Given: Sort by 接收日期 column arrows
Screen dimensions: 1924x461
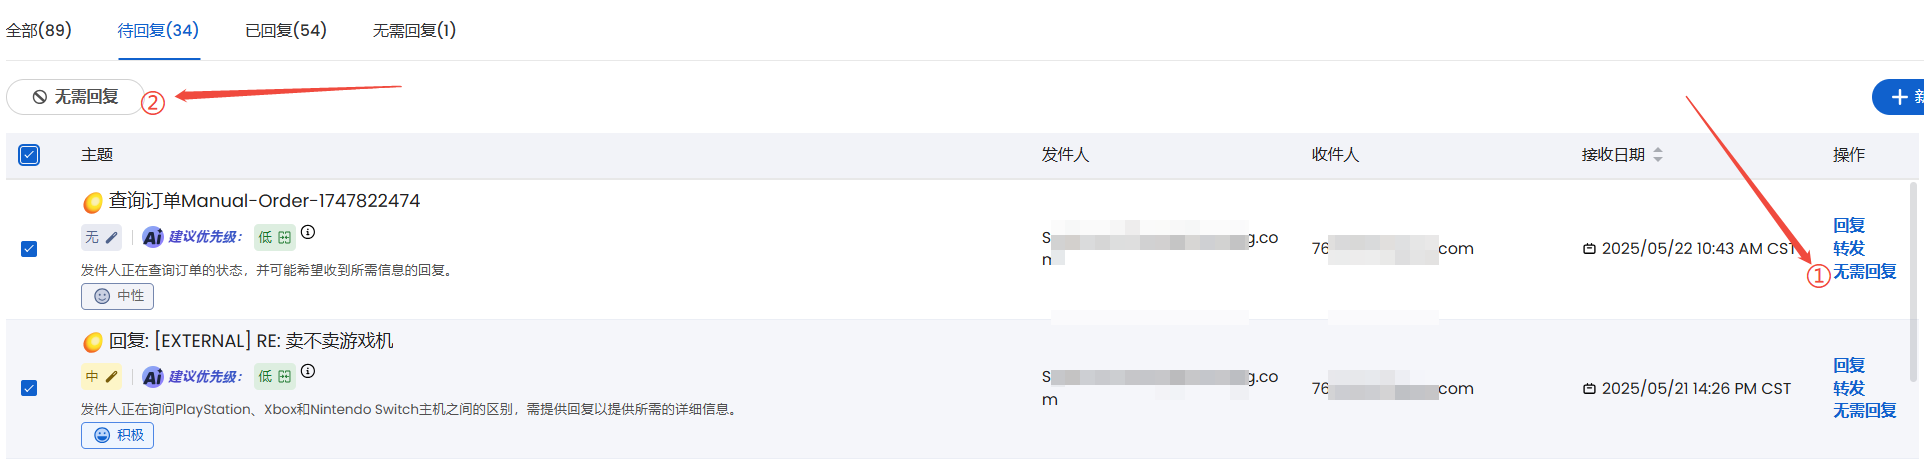Looking at the screenshot, I should 1658,155.
